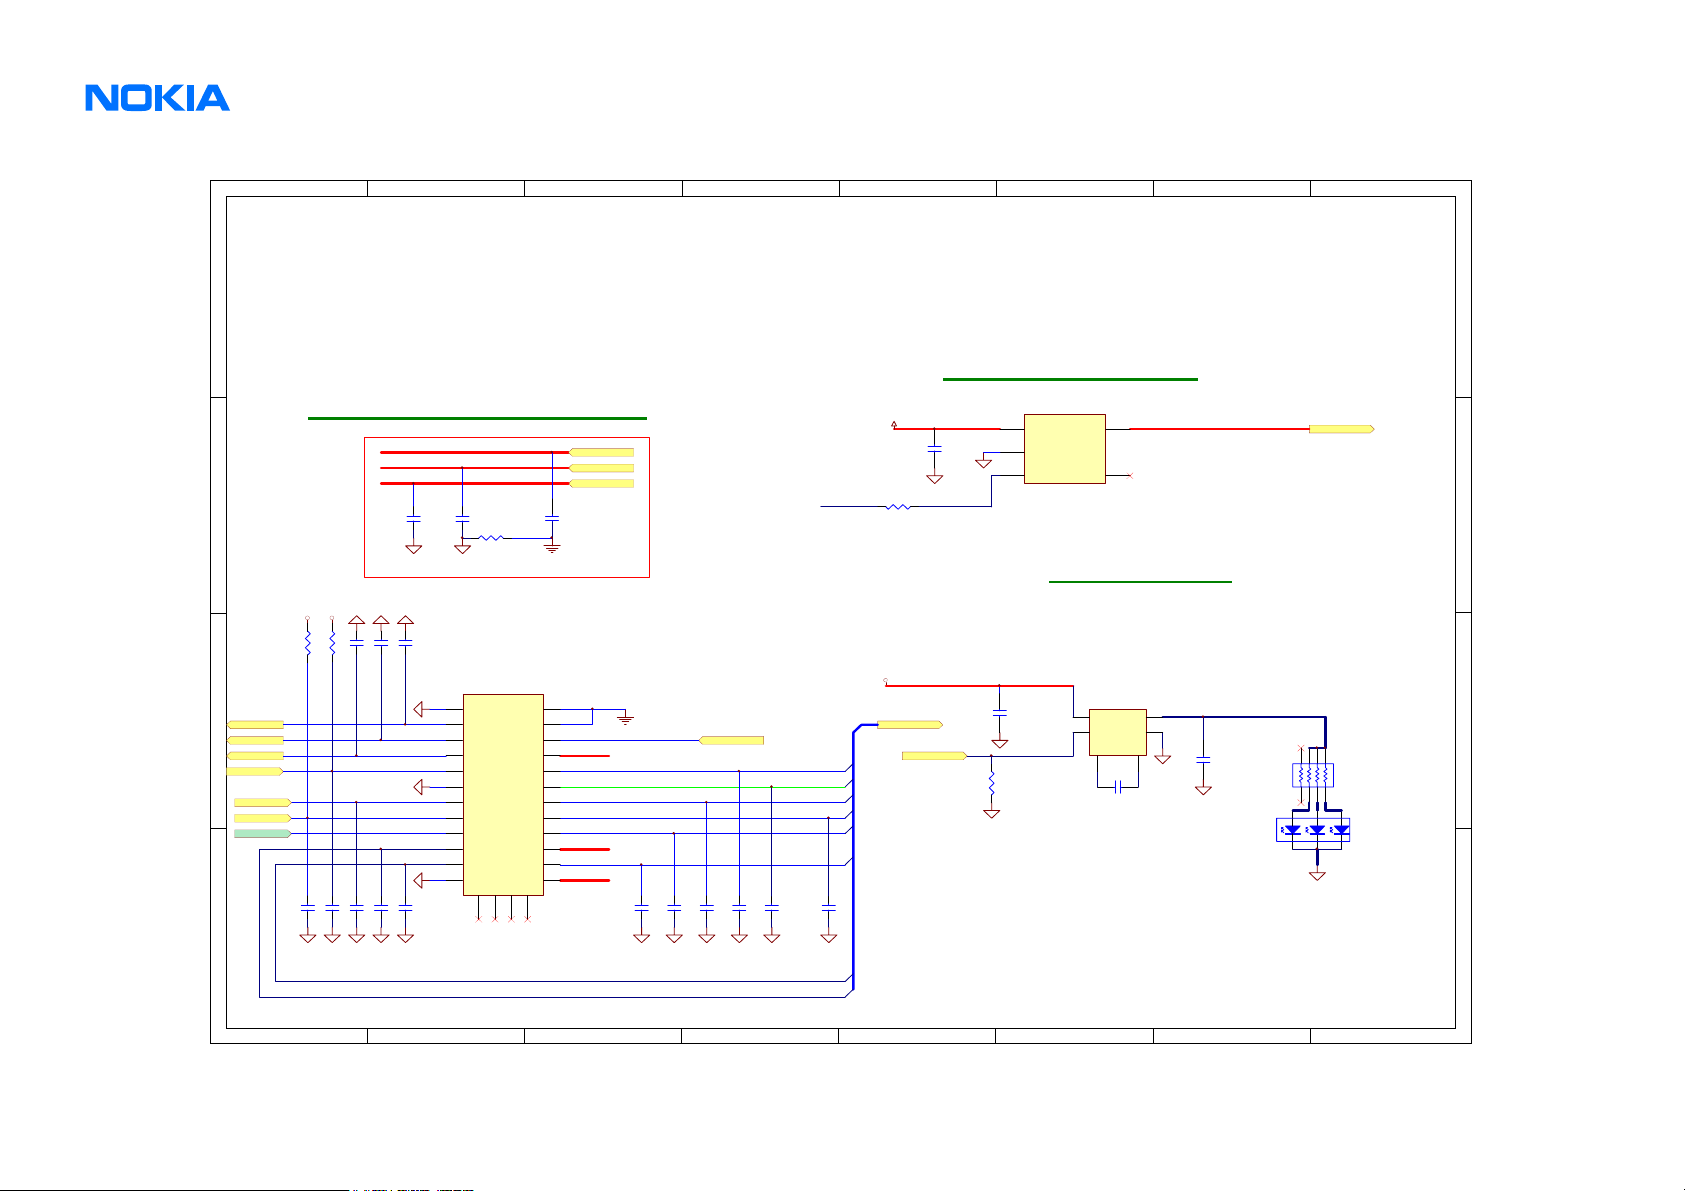
Task: Click the green heading line above the regulator
Action: 1070,379
